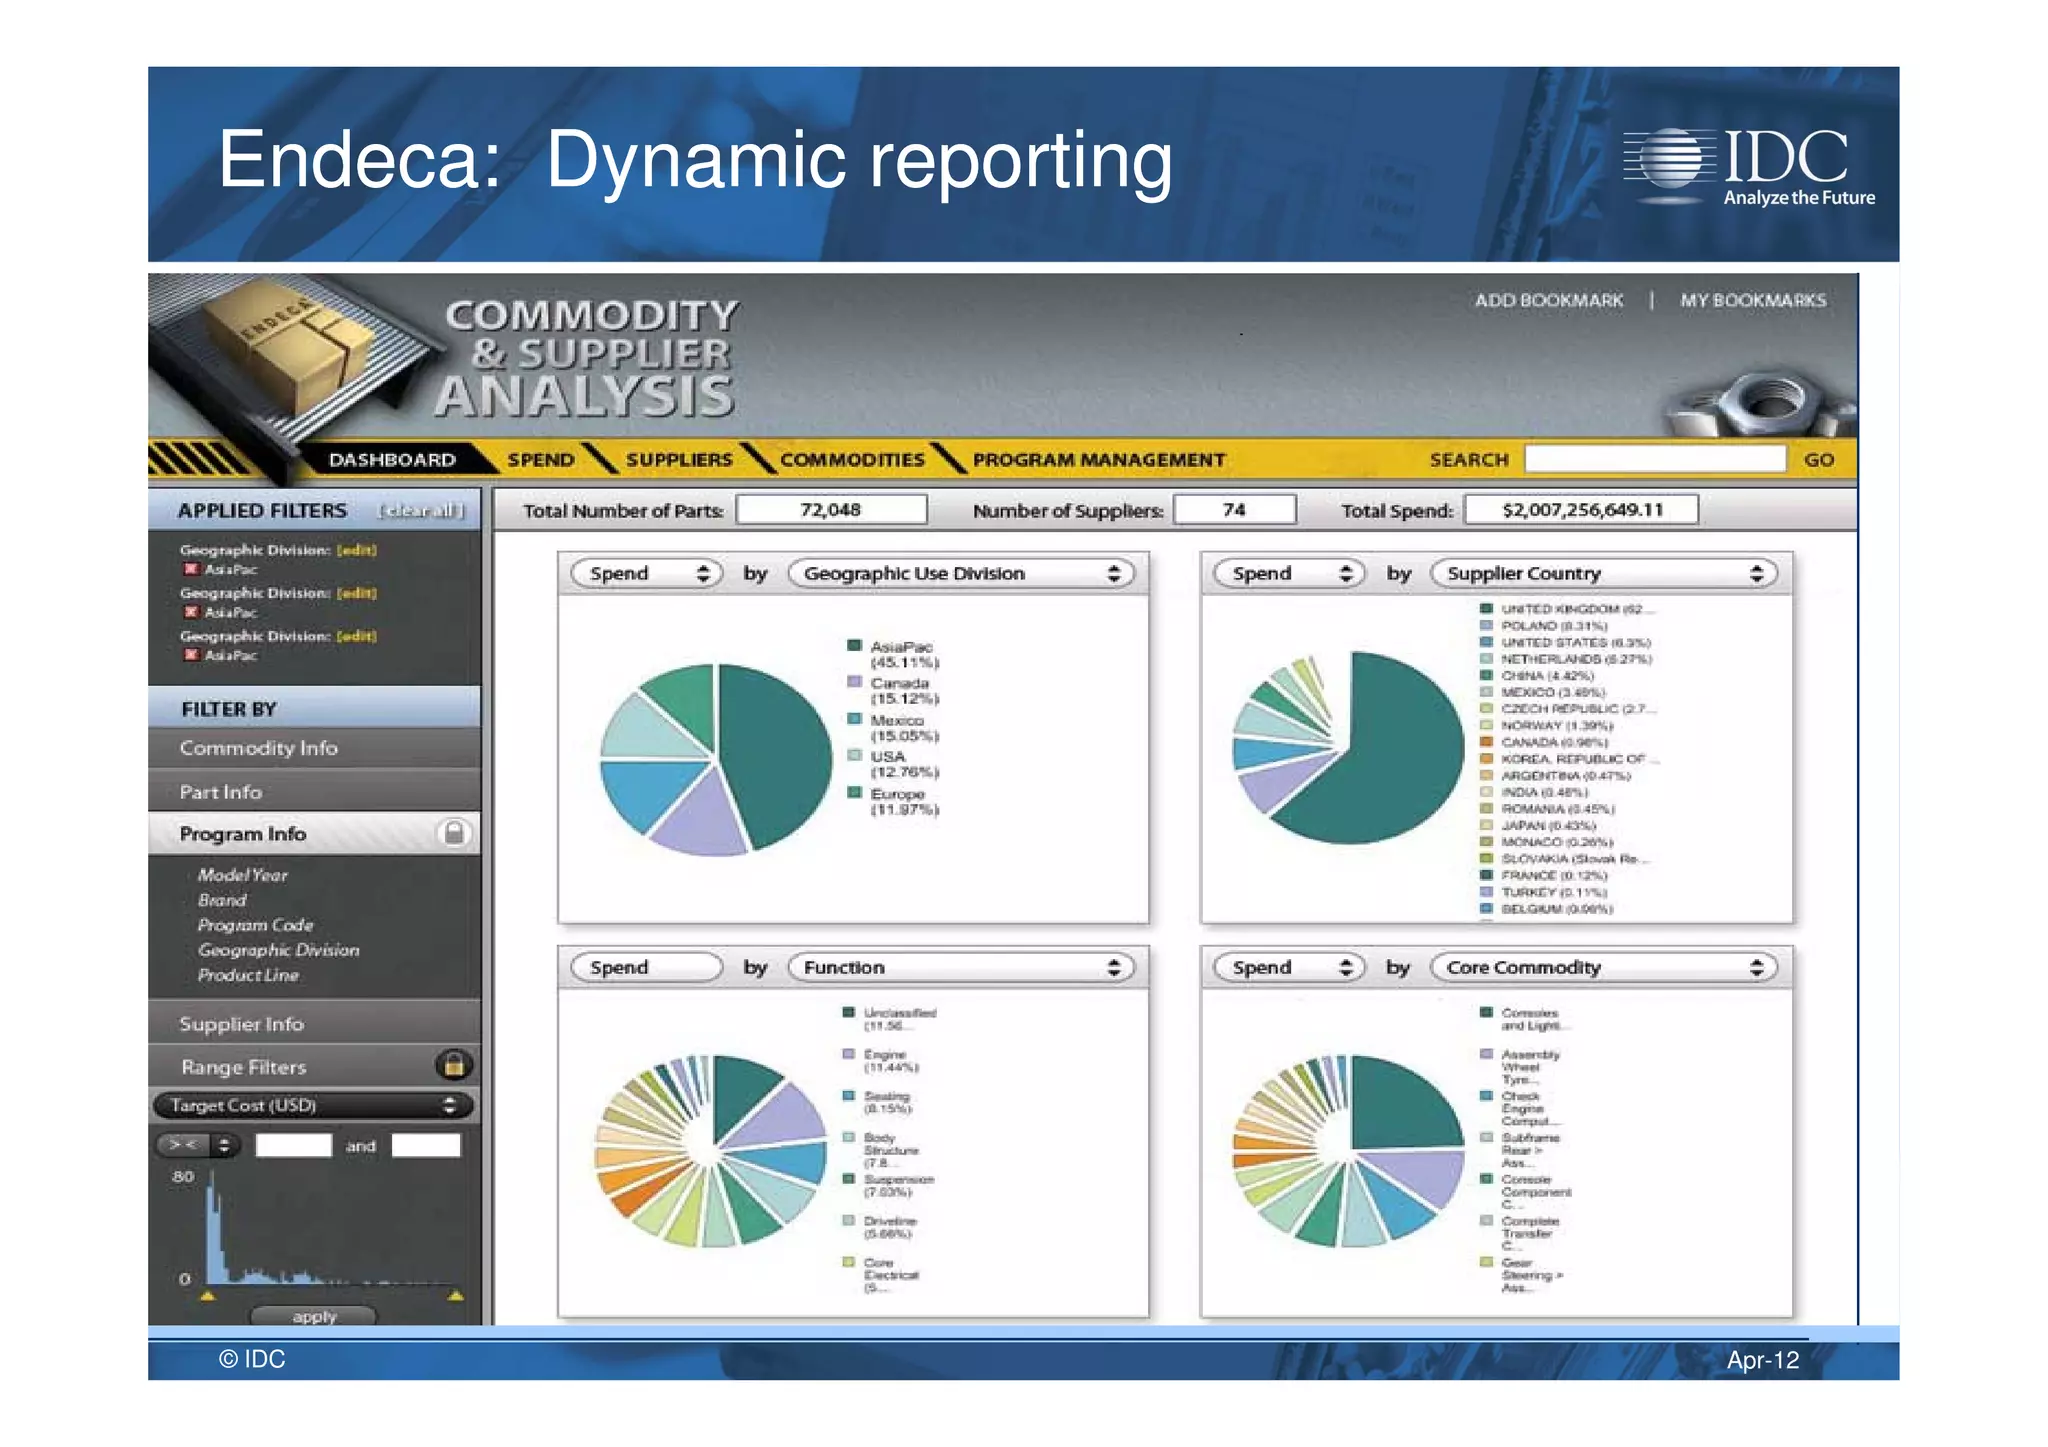Click the Target Cost histogram chart
The width and height of the screenshot is (2048, 1447).
coord(330,1228)
